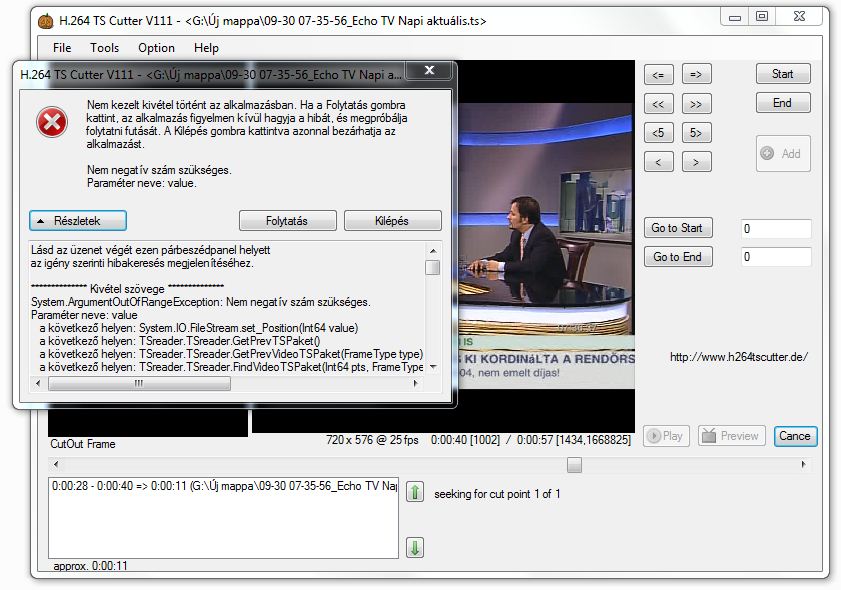Open the Tools menu
The image size is (841, 590).
[x=104, y=48]
